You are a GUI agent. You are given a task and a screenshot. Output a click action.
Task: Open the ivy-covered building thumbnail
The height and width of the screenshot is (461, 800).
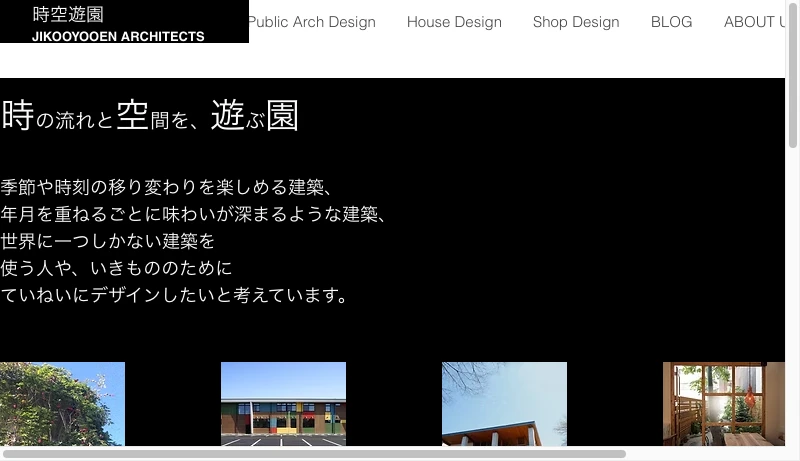(x=62, y=403)
